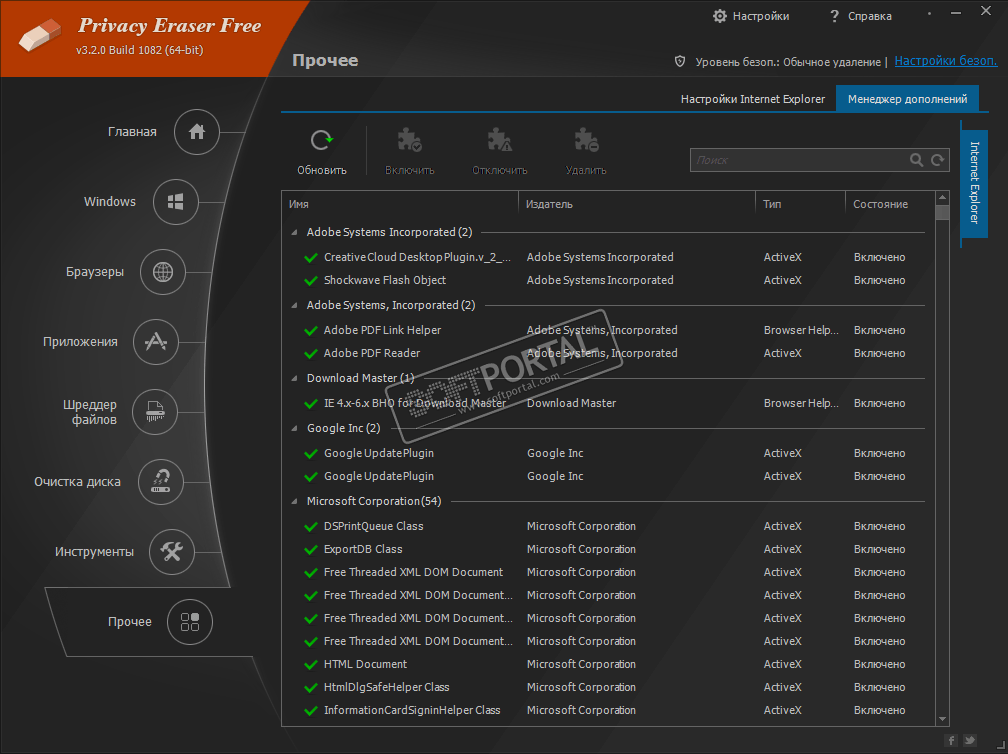Image resolution: width=1008 pixels, height=754 pixels.
Task: Click the Обновить refresh icon
Action: point(321,140)
